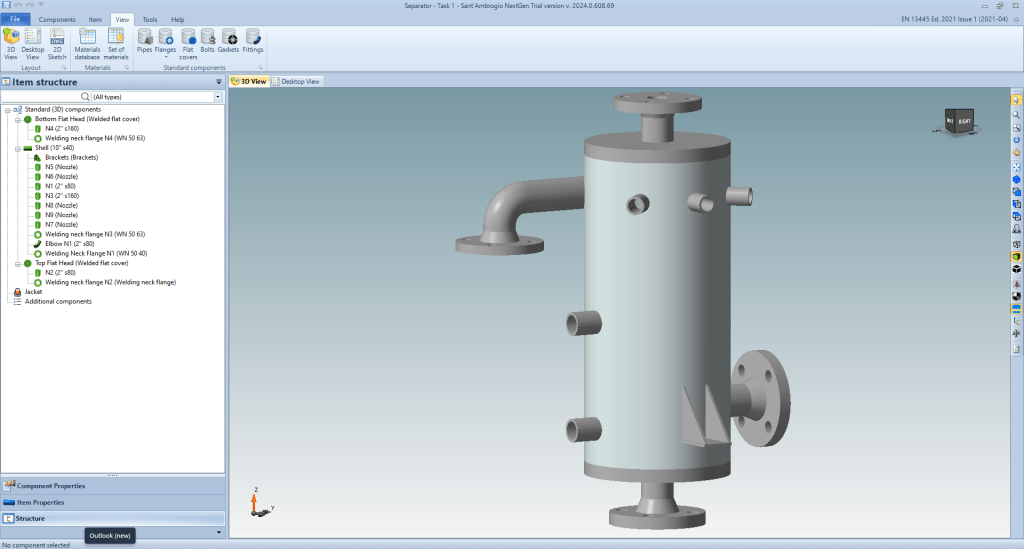Select Elbow N1 (2" s80) in tree

coord(70,243)
